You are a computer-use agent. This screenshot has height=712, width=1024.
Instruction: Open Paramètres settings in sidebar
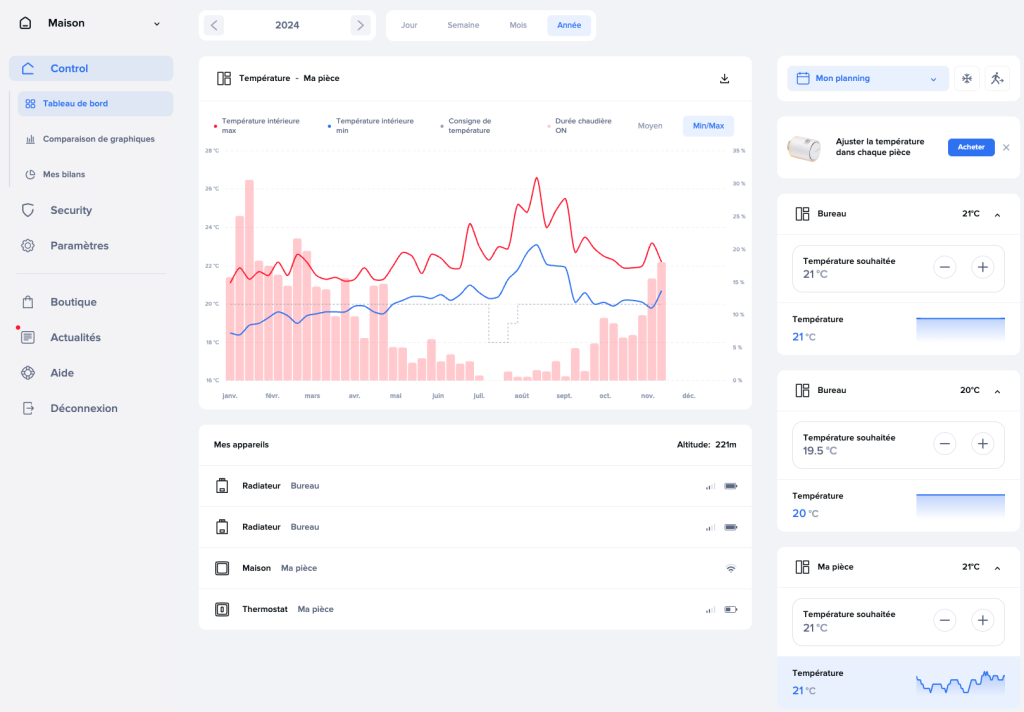tap(79, 246)
